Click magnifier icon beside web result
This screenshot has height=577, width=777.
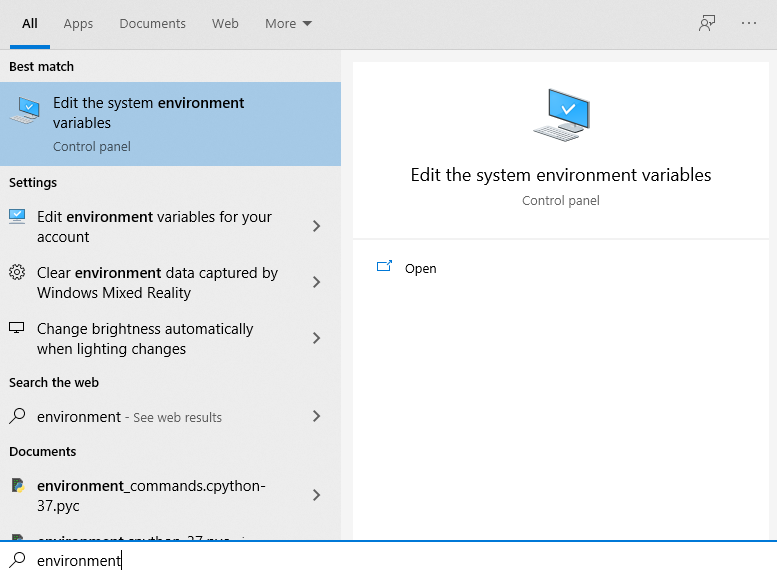coord(17,416)
